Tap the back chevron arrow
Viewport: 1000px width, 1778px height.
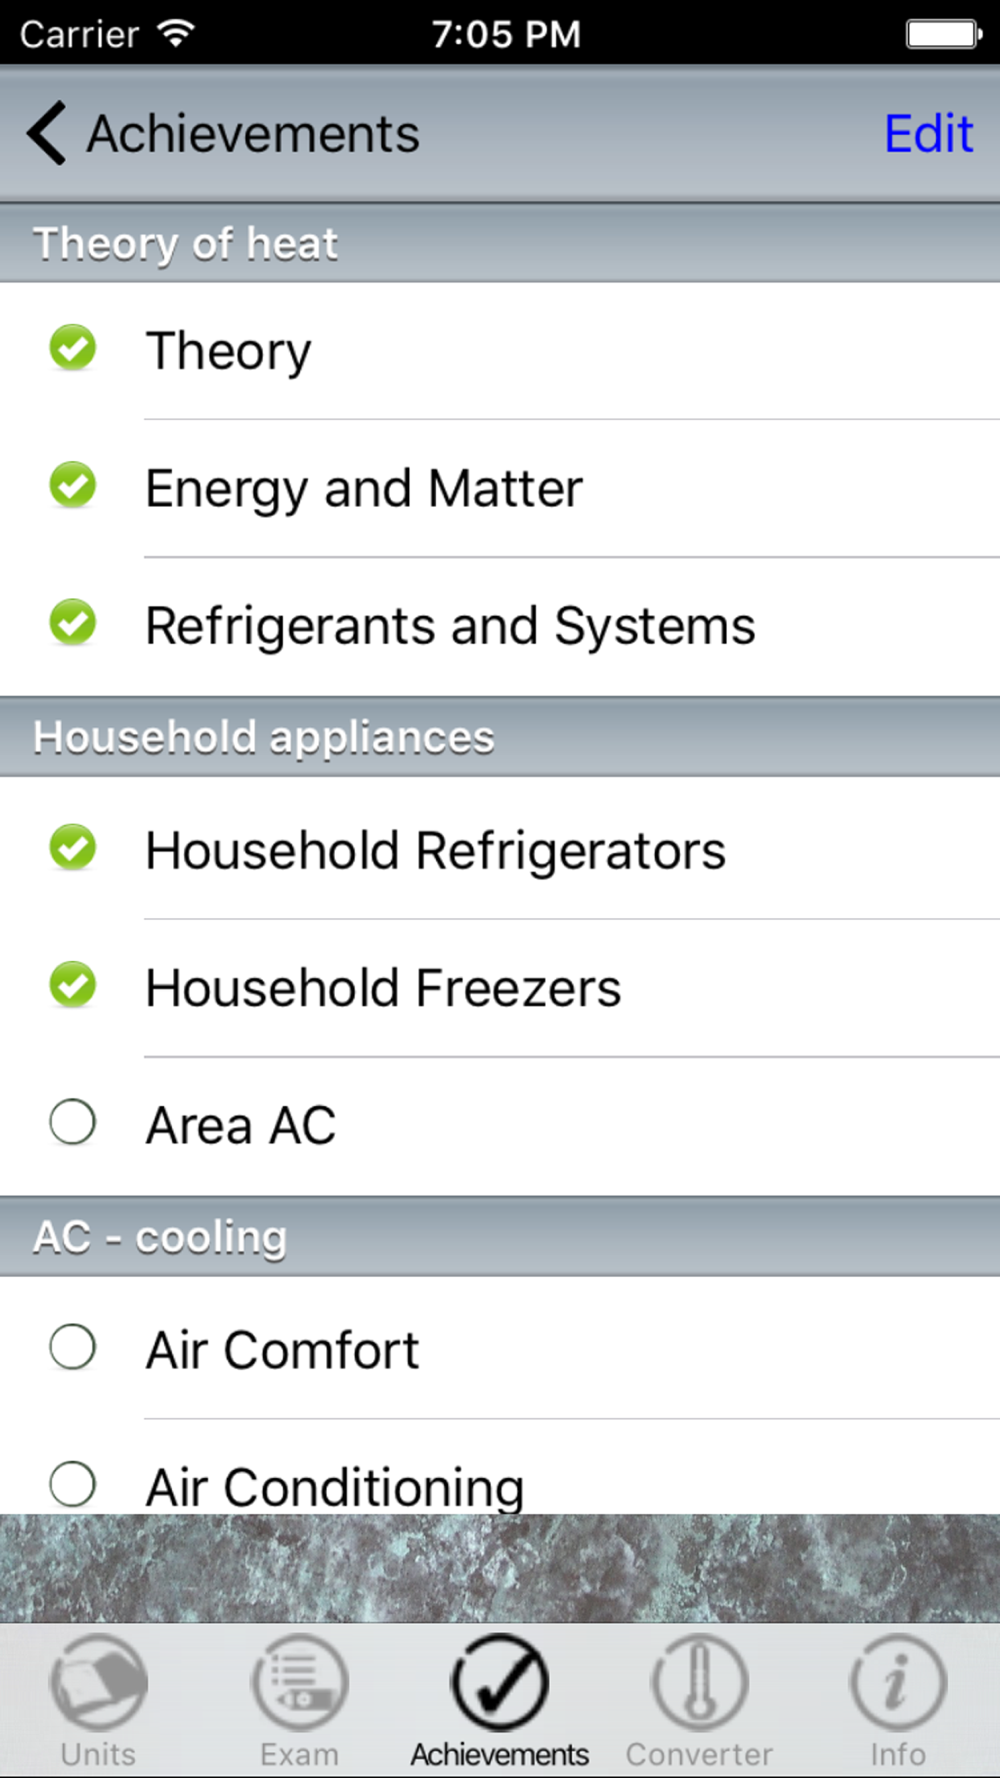click(46, 133)
